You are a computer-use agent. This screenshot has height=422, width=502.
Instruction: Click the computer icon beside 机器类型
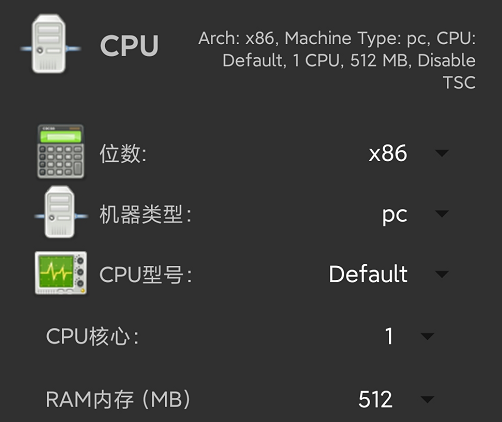pos(61,212)
